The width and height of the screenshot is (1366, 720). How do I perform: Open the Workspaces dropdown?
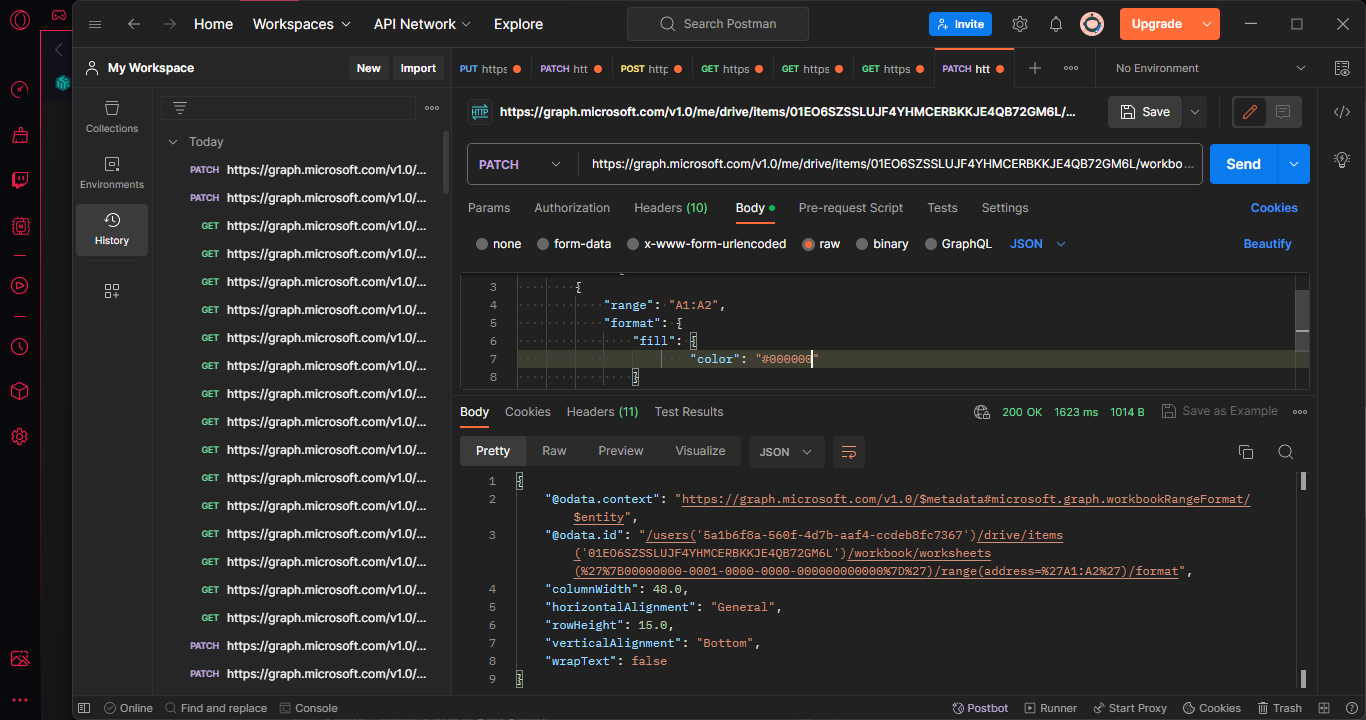point(302,24)
